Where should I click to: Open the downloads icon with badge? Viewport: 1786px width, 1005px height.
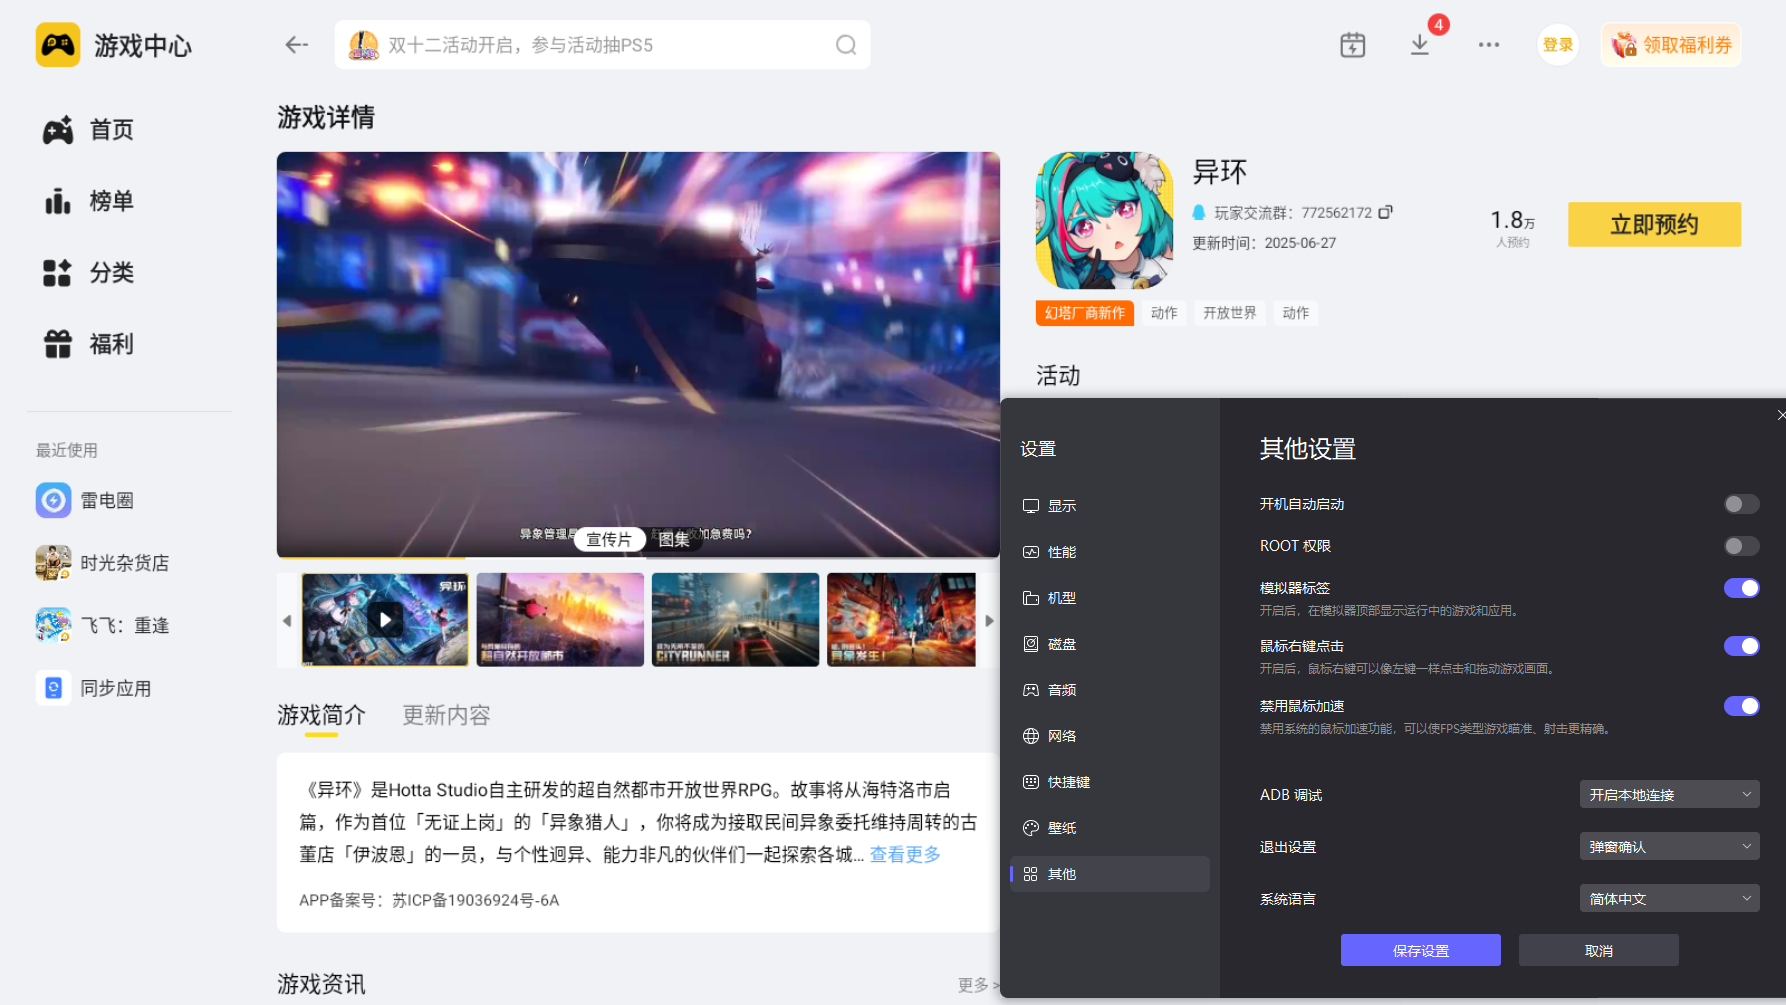[1420, 45]
